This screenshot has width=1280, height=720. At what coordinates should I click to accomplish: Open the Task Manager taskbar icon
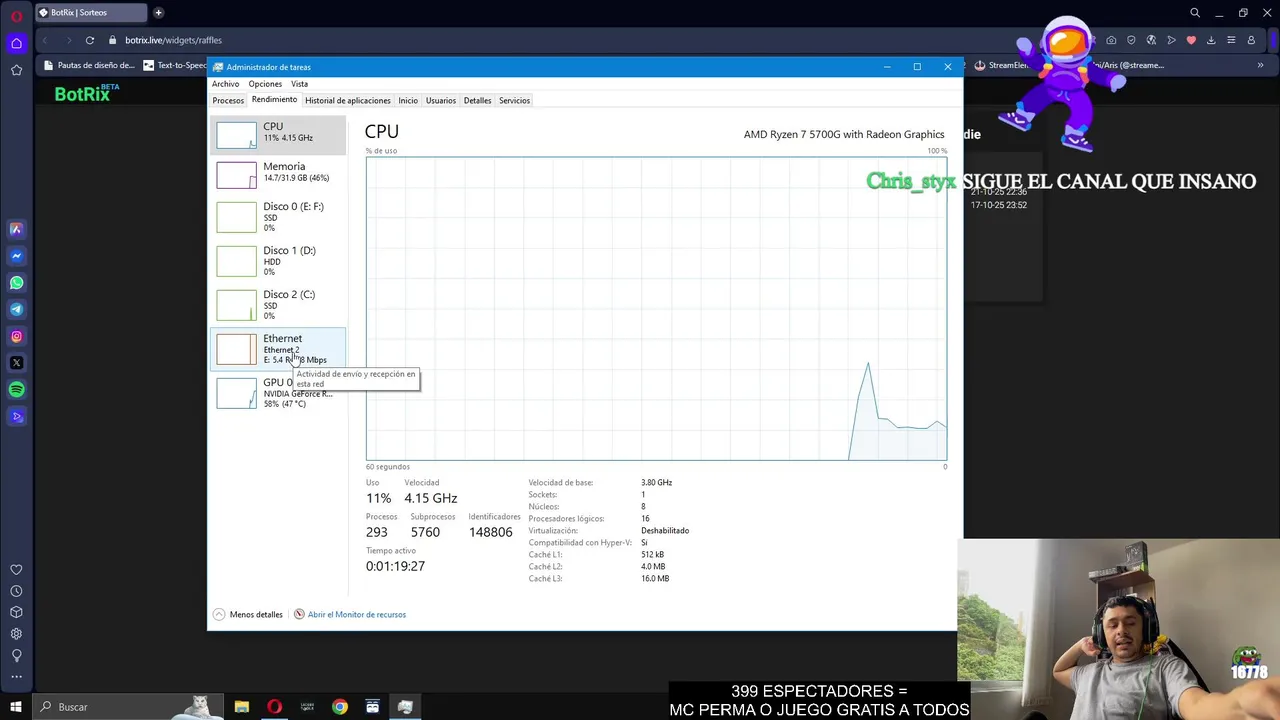click(x=405, y=707)
